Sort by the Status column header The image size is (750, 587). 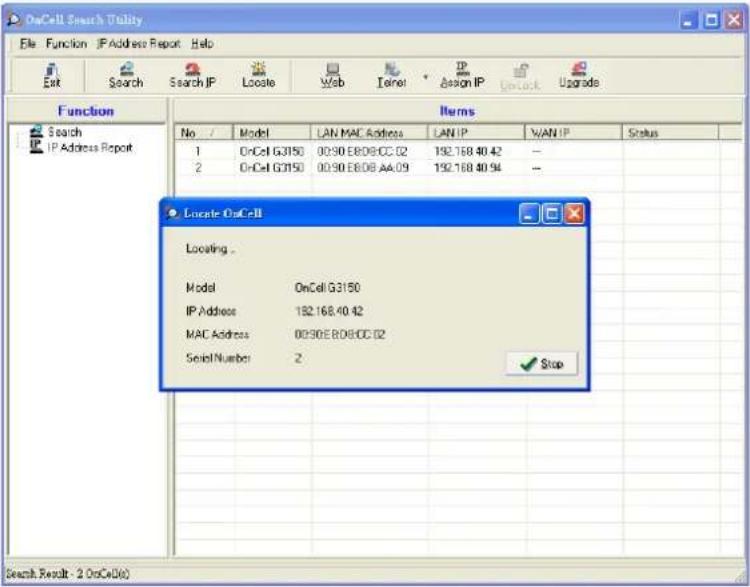(x=670, y=133)
